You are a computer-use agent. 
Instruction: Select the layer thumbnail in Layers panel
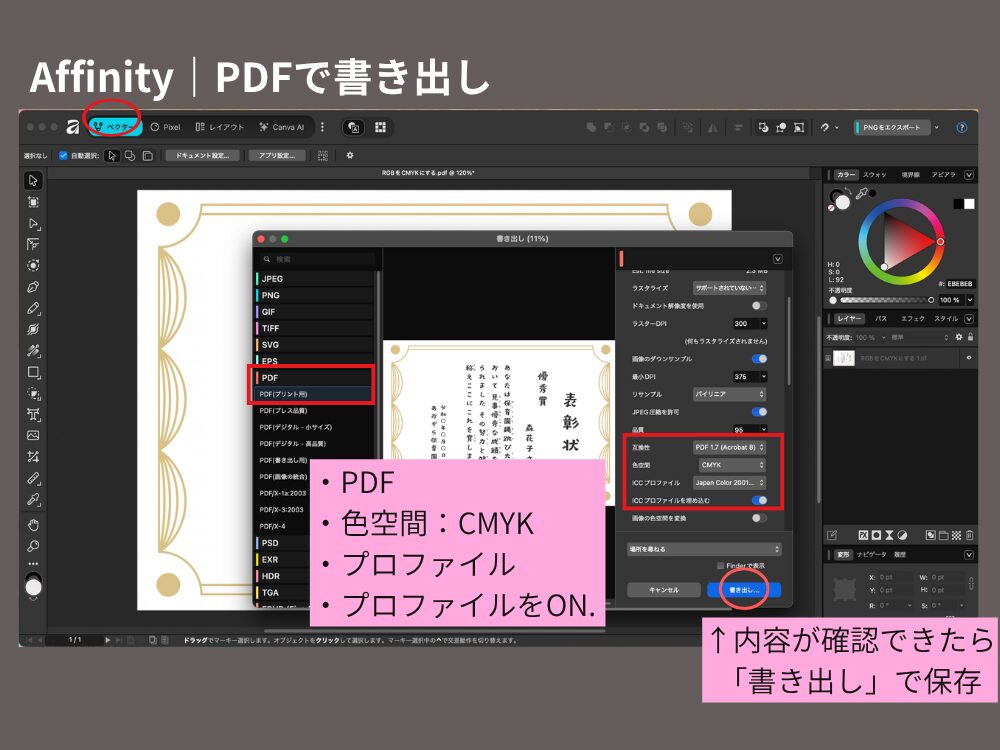[844, 358]
